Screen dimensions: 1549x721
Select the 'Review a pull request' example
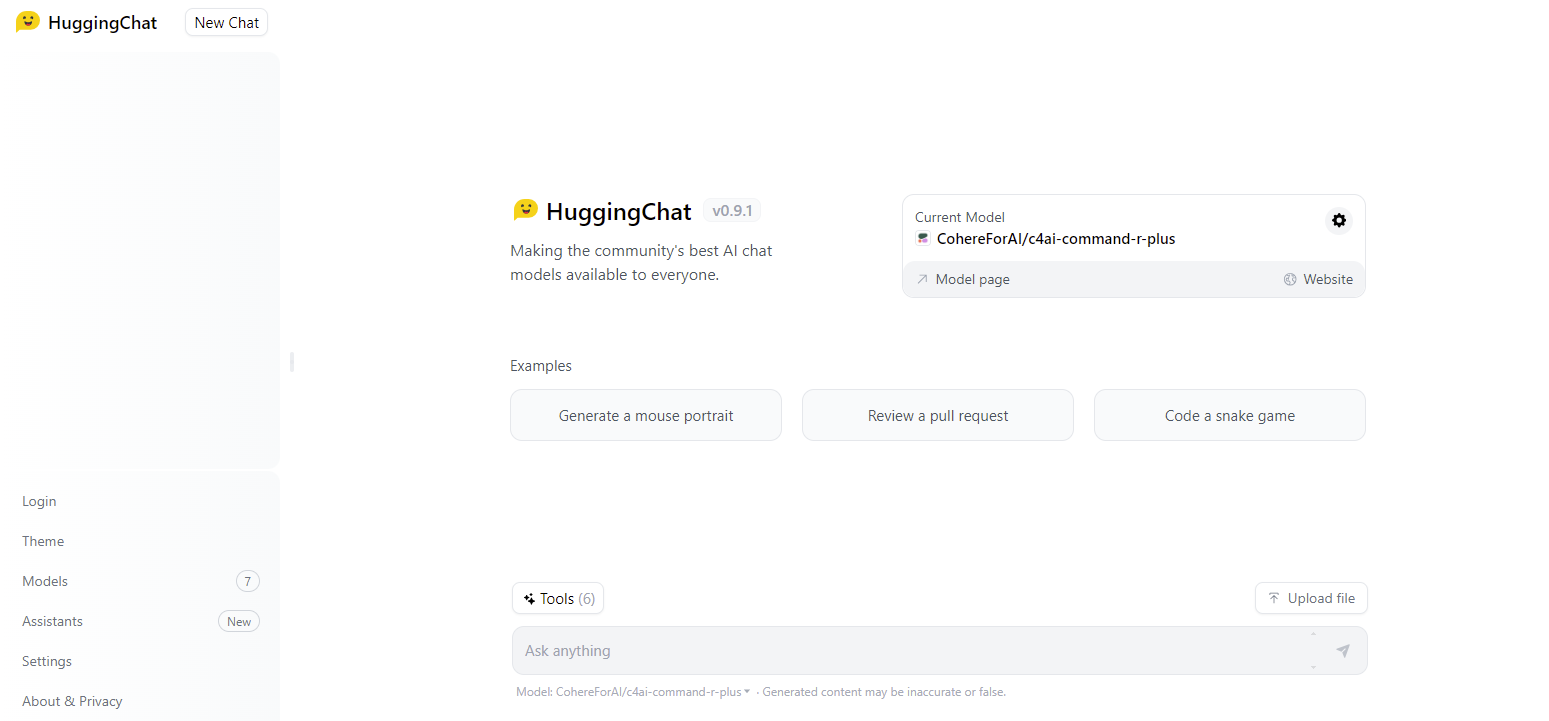938,415
